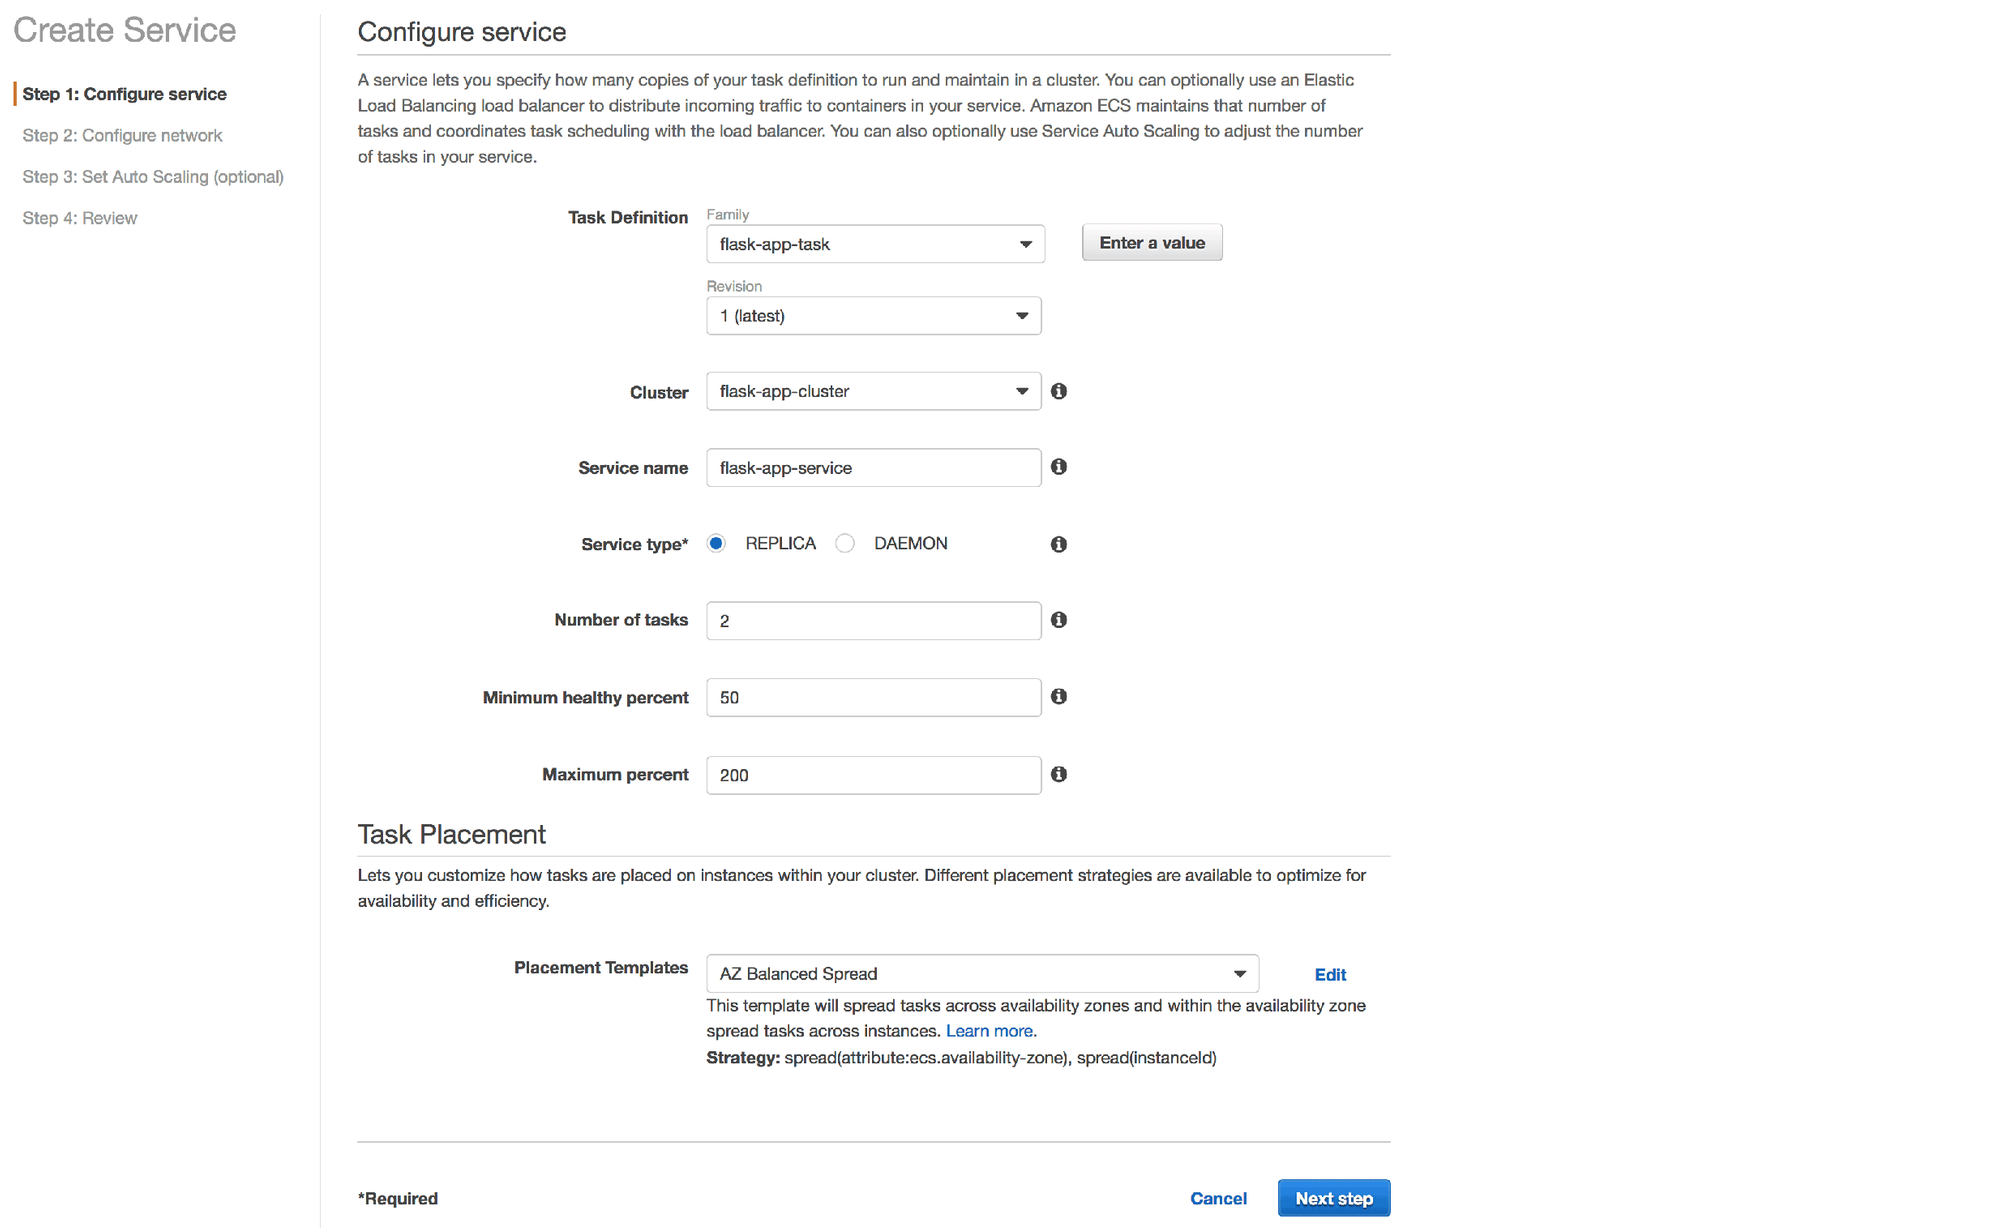Click info icon for Service type
The width and height of the screenshot is (2000, 1228).
click(x=1059, y=544)
